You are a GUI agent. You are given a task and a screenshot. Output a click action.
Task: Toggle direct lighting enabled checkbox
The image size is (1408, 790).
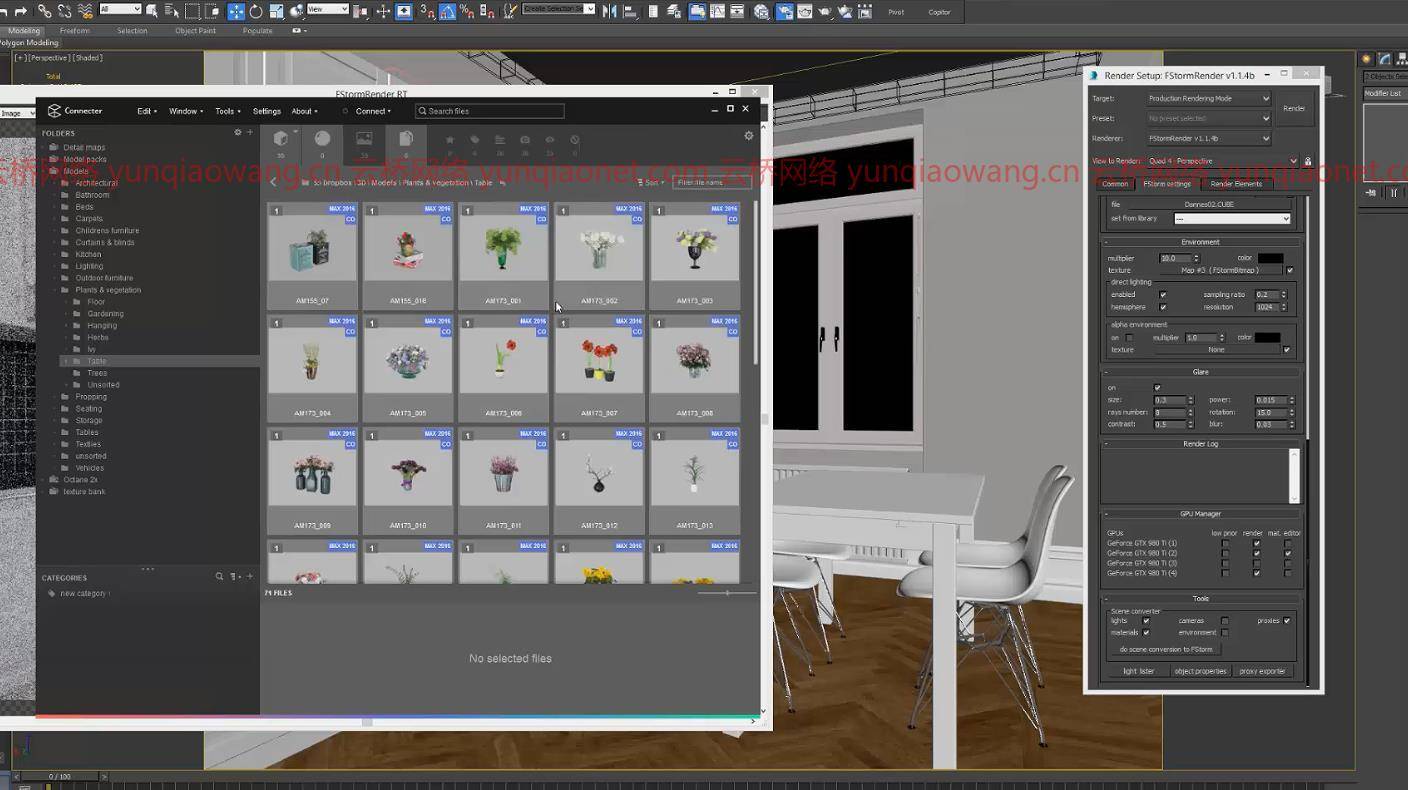pyautogui.click(x=1163, y=295)
